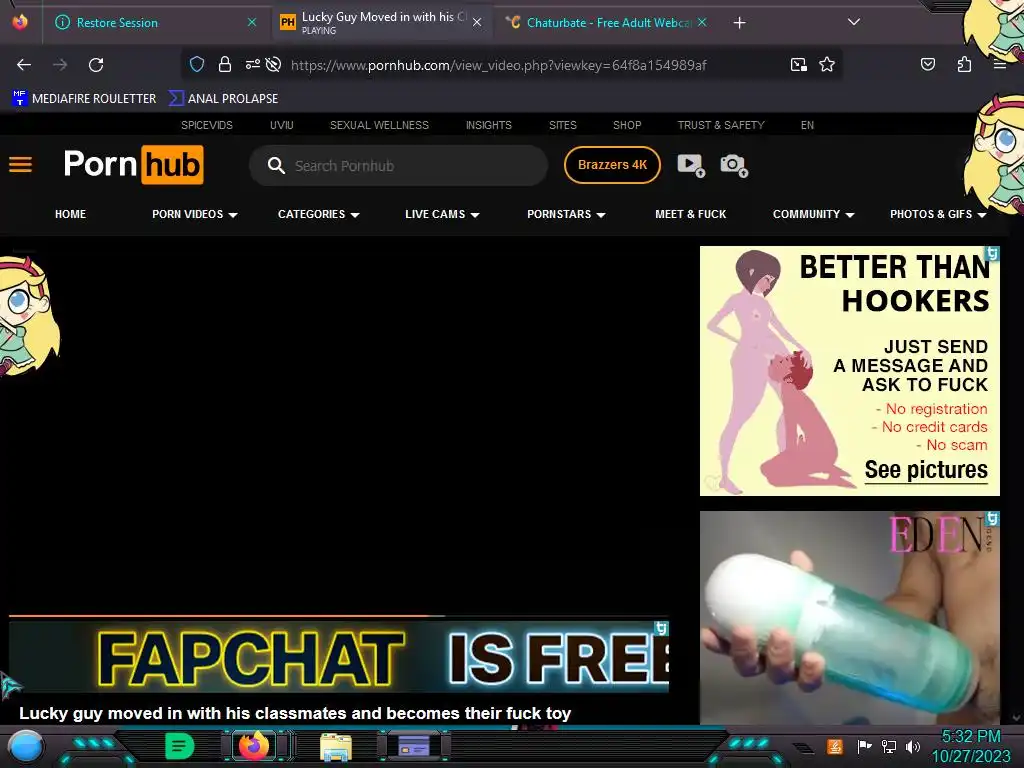Toggle the blocked autoplay indicator
This screenshot has width=1024, height=768.
coord(274,64)
